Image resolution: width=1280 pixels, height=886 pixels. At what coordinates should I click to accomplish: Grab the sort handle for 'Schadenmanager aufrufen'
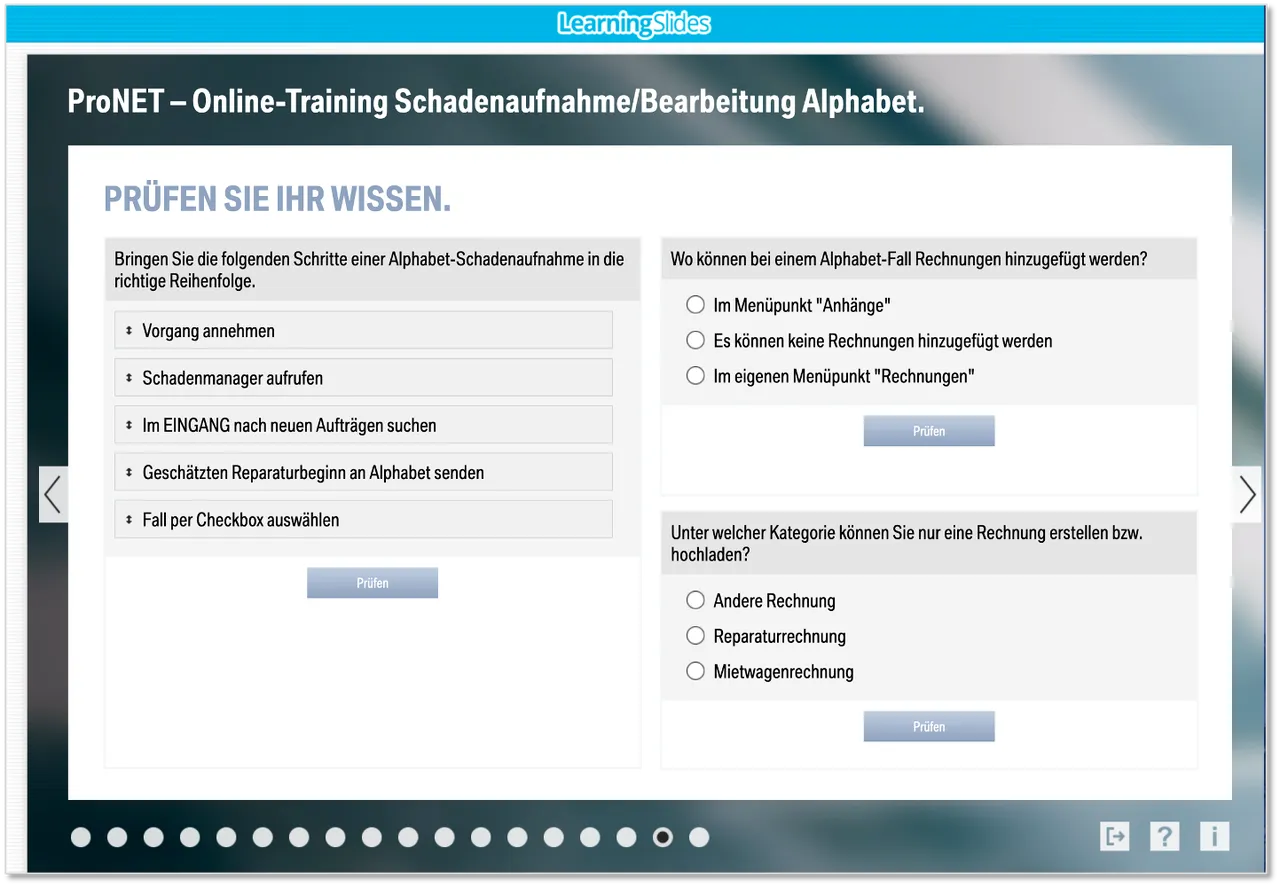click(x=129, y=378)
